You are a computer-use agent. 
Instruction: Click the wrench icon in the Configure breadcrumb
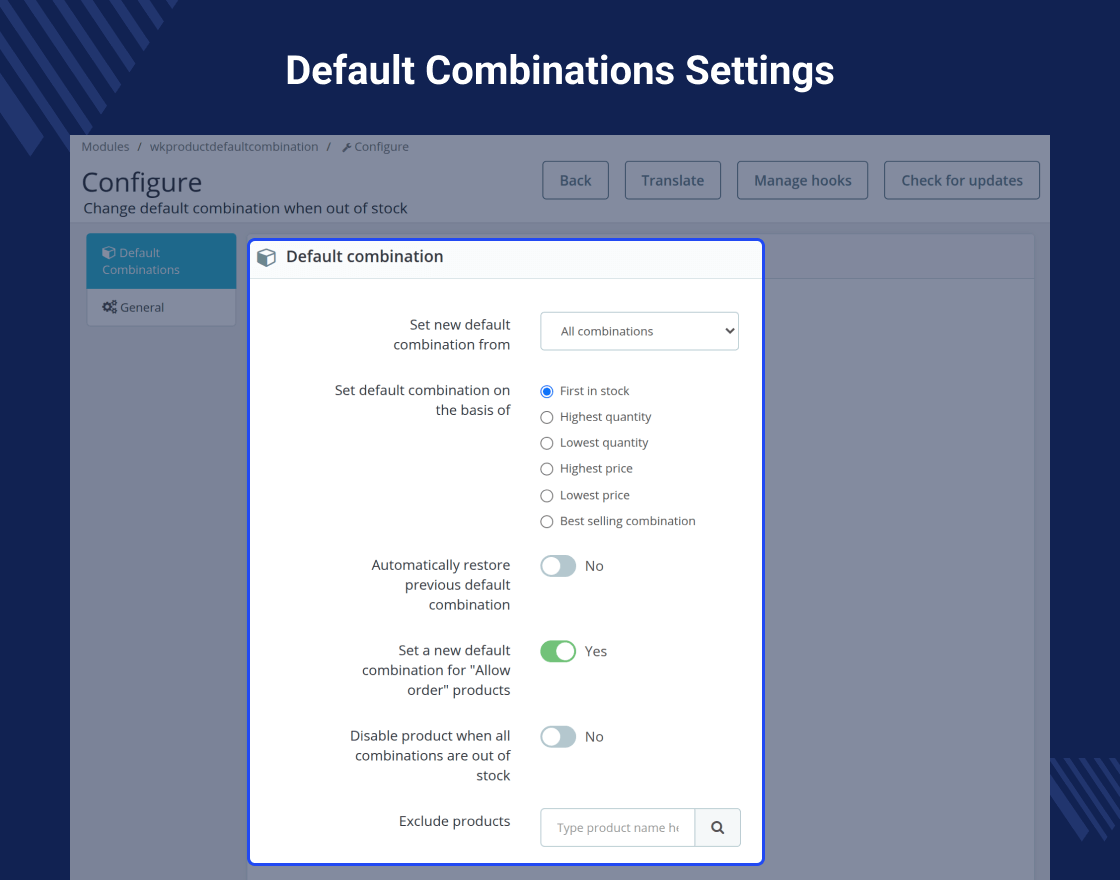(x=346, y=147)
